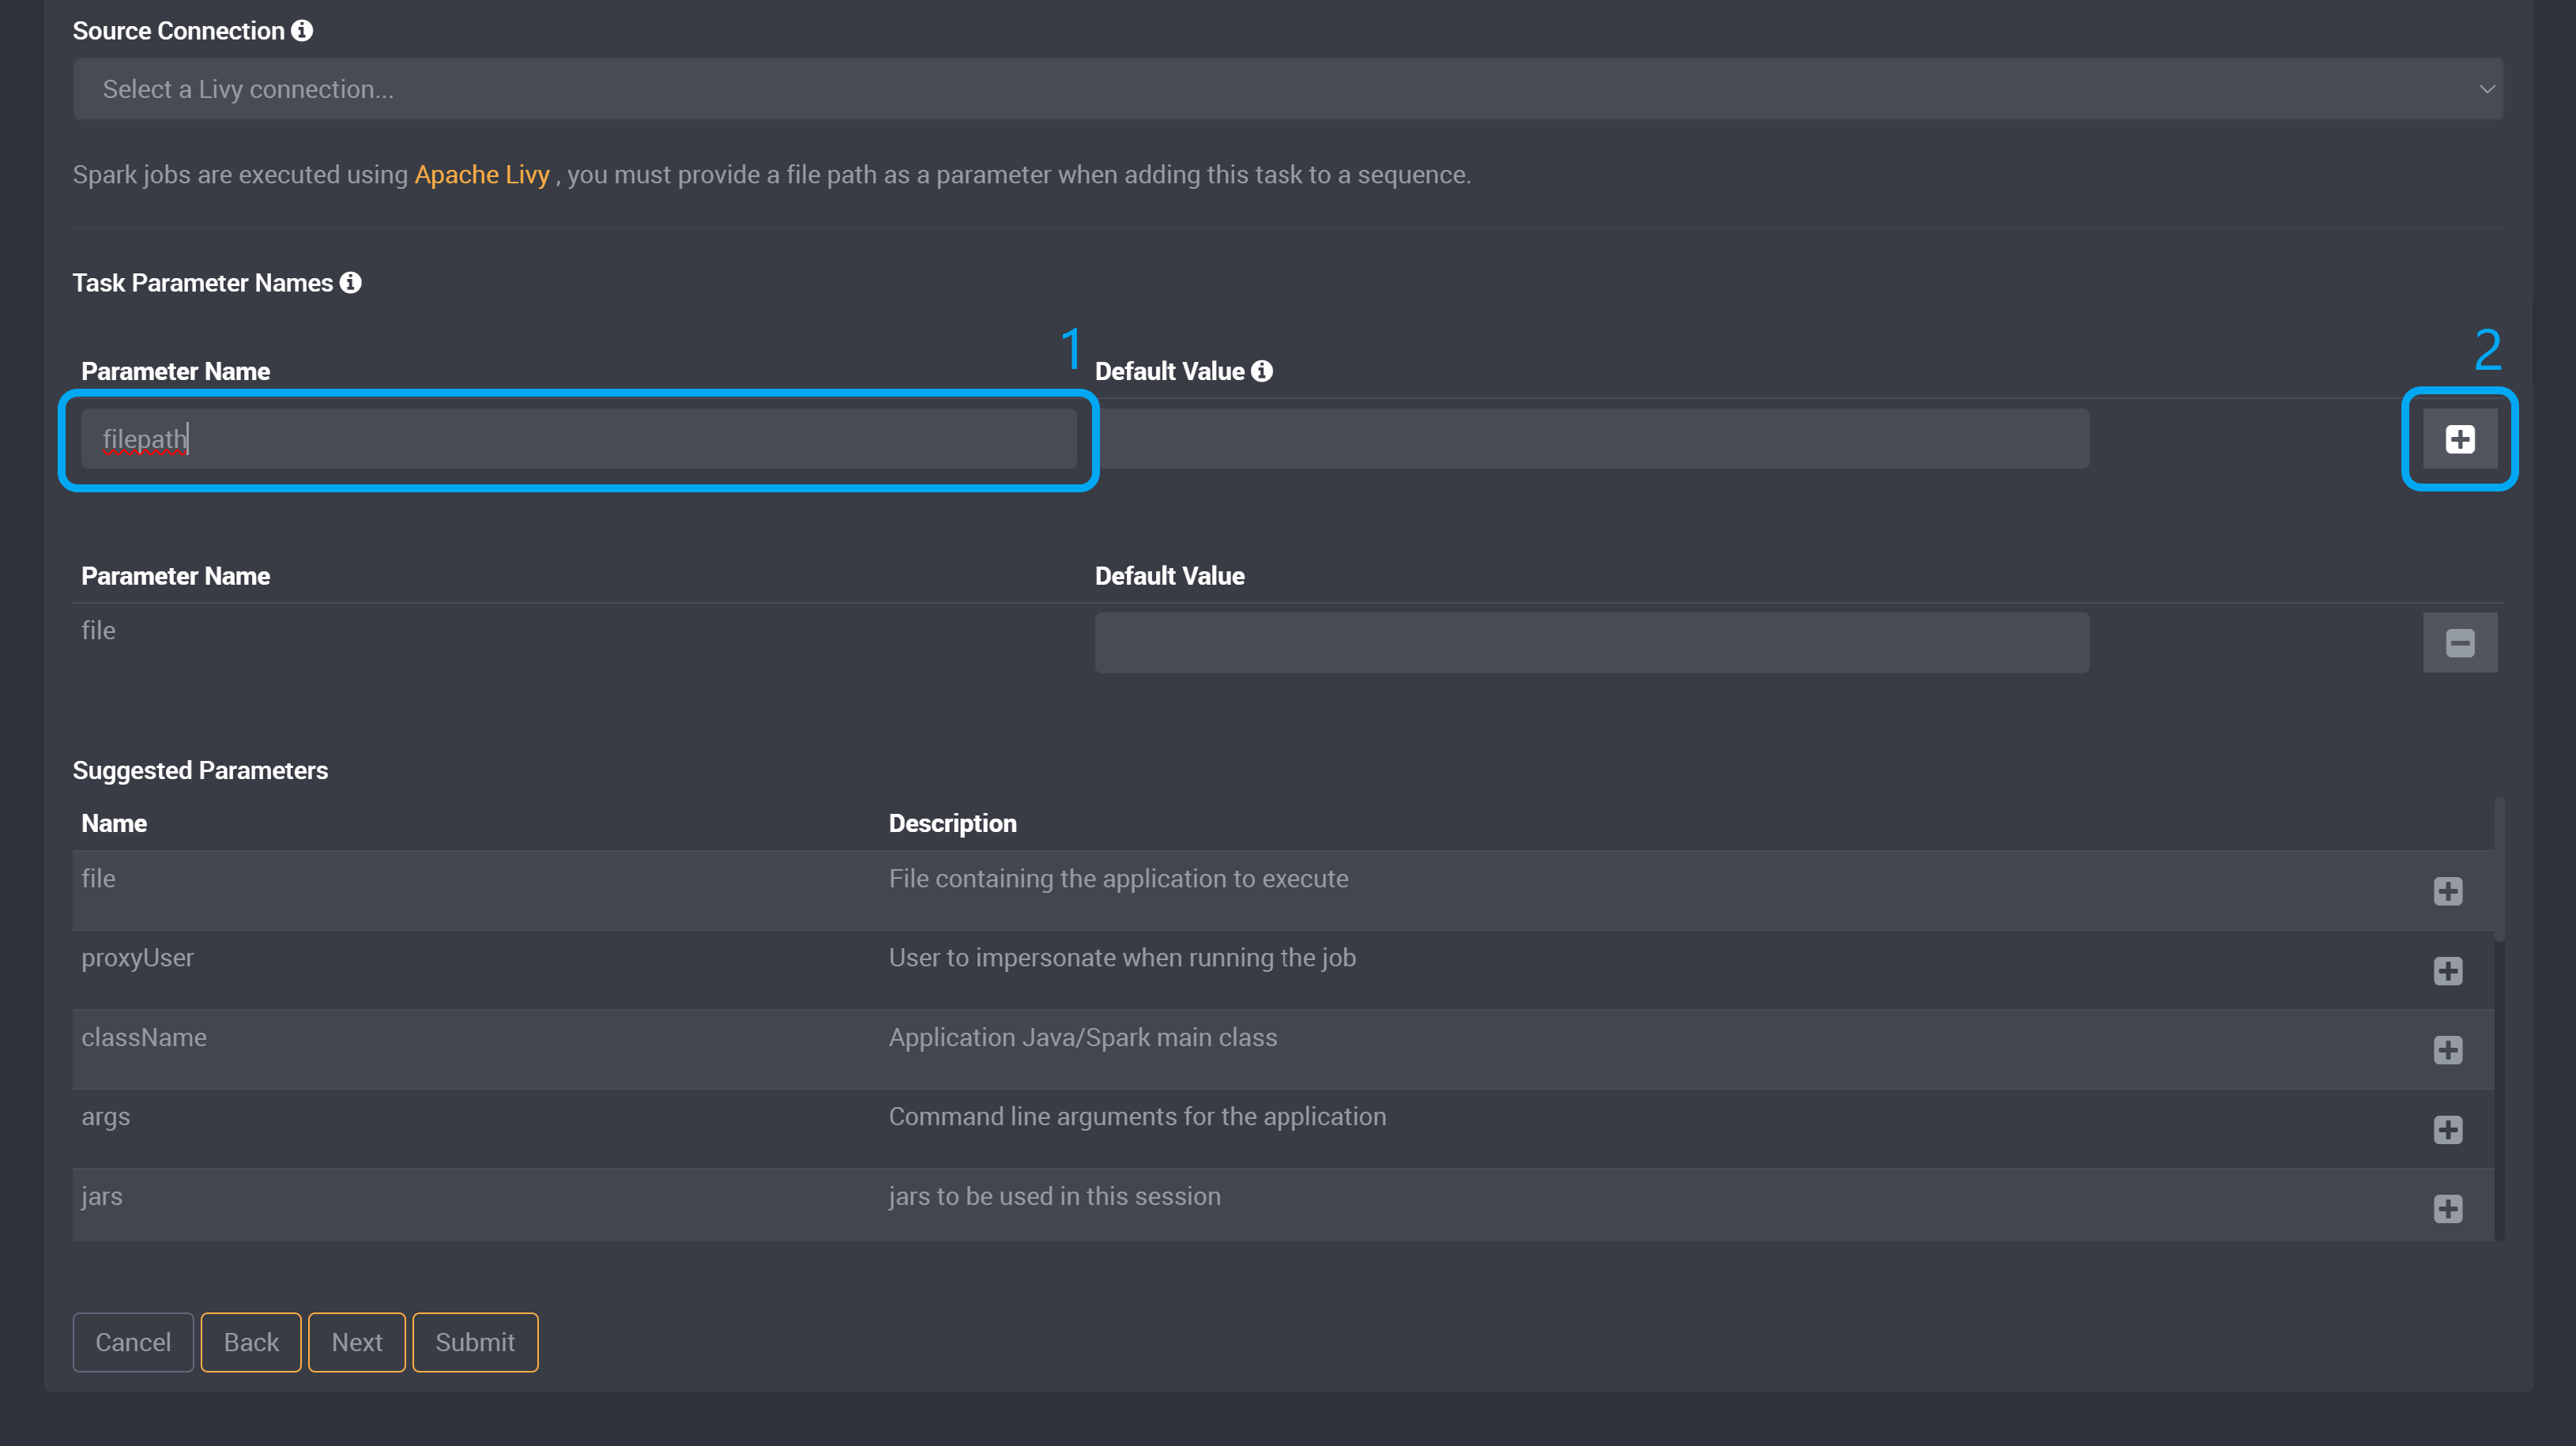Select 'jars' suggested parameter name

[102, 1197]
